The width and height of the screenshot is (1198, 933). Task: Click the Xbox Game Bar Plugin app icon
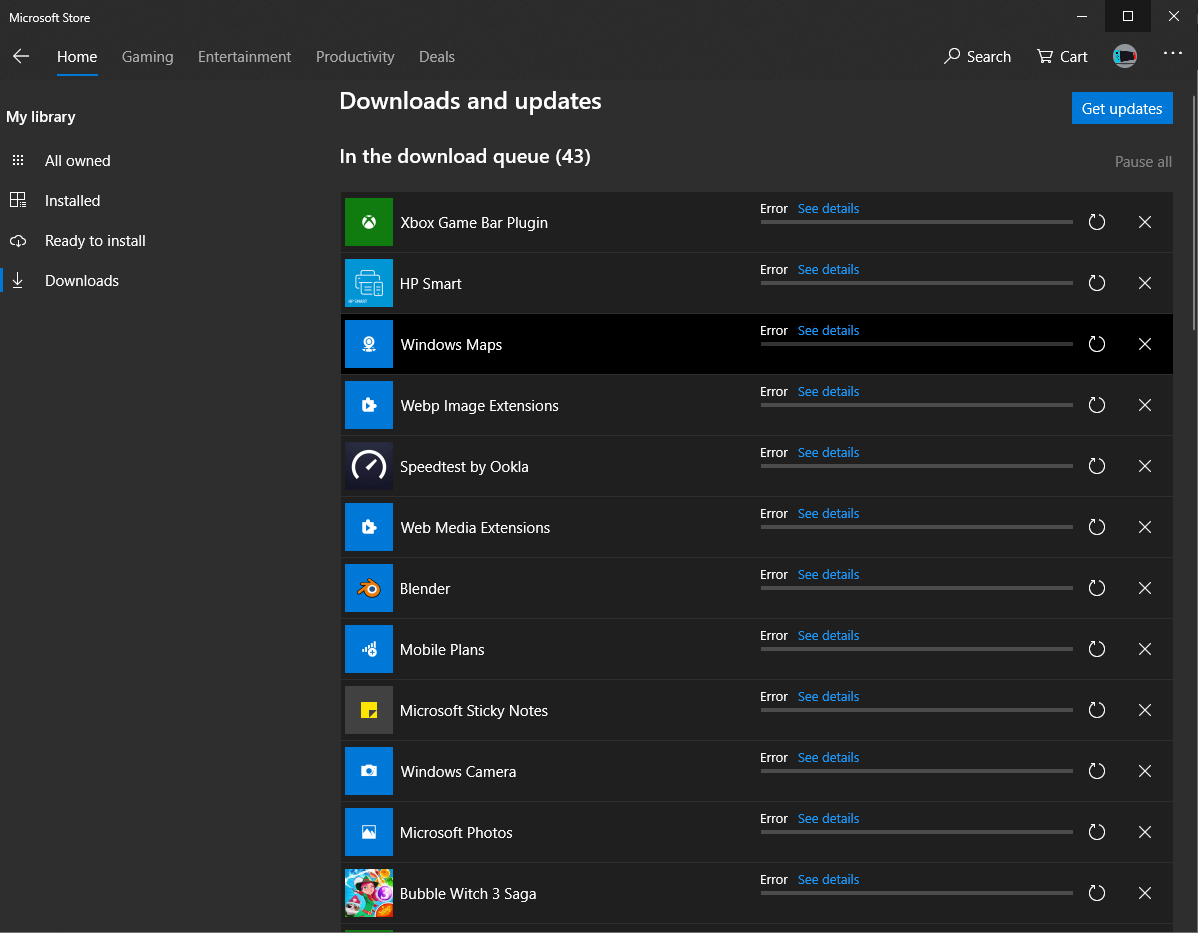tap(369, 222)
